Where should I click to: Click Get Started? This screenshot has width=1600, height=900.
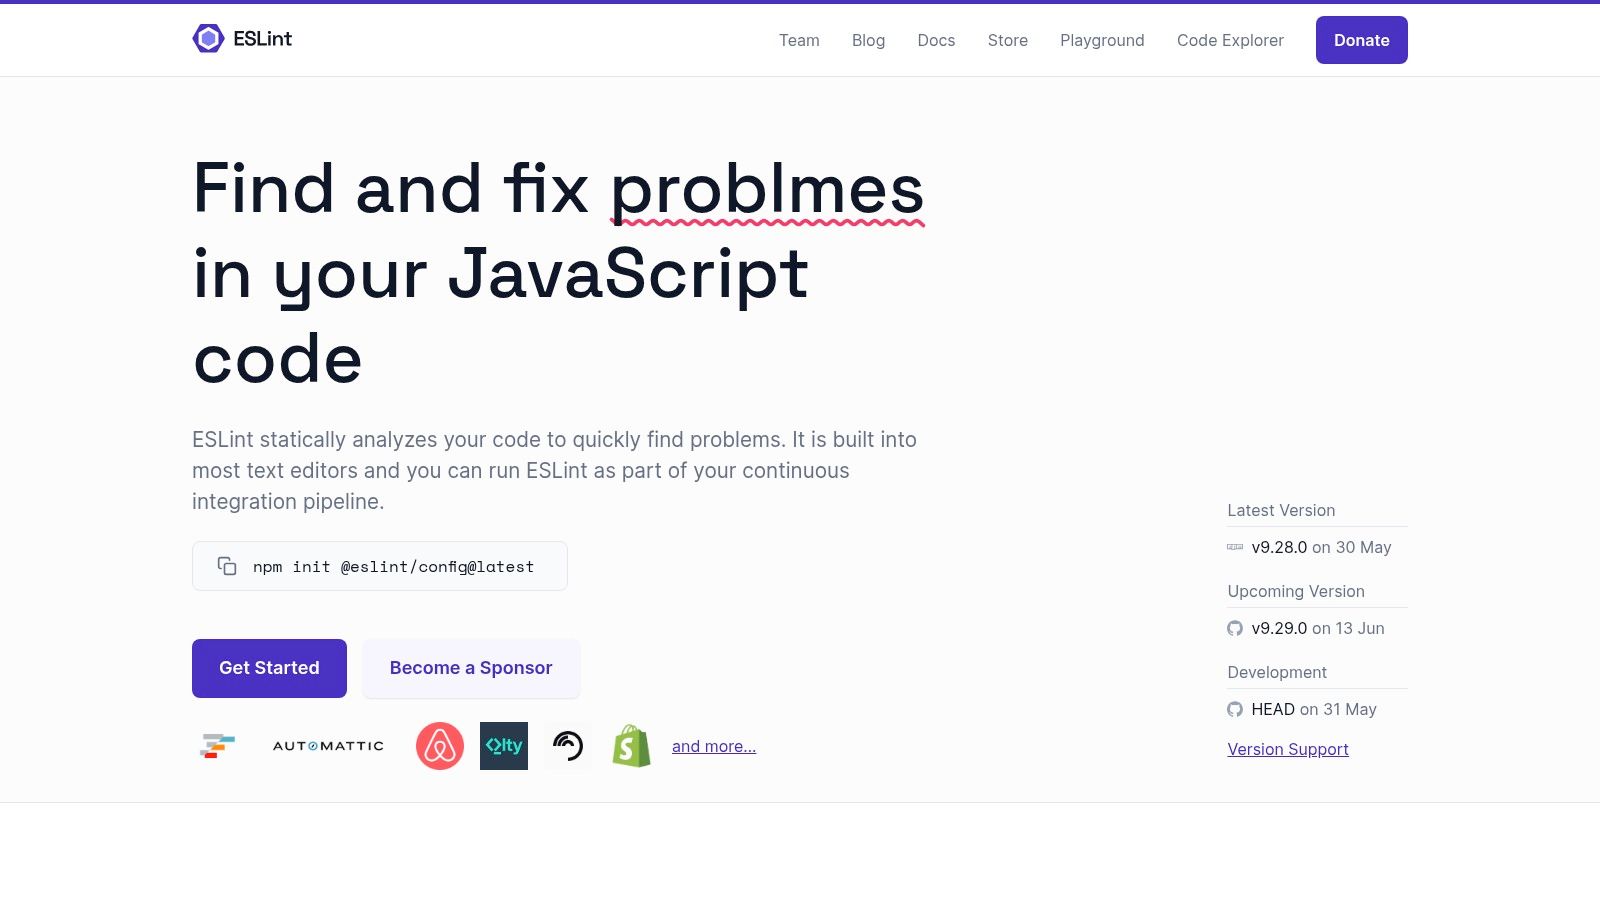[x=269, y=668]
